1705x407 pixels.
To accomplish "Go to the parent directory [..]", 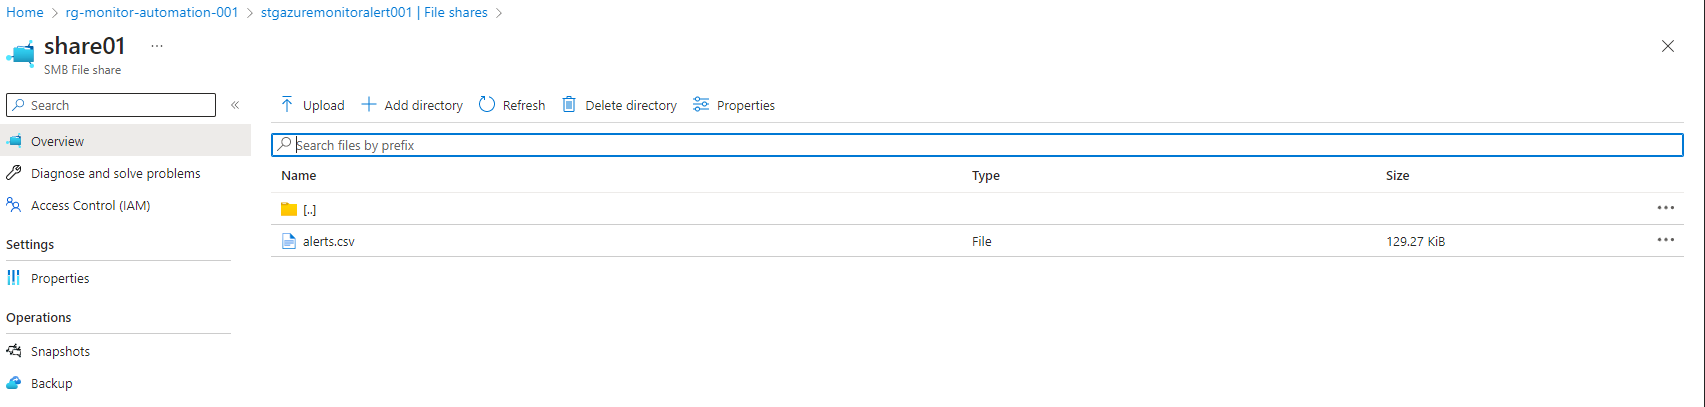I will coord(309,209).
